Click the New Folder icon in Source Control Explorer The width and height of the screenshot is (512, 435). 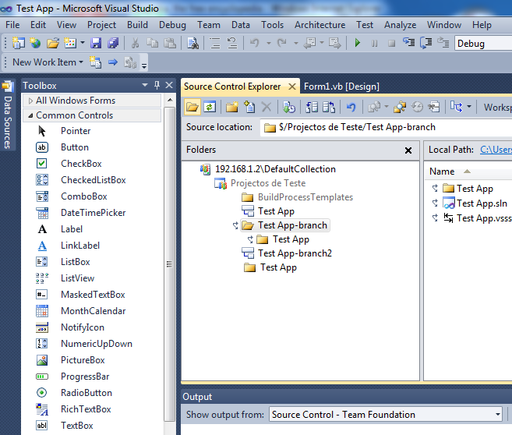tap(232, 107)
